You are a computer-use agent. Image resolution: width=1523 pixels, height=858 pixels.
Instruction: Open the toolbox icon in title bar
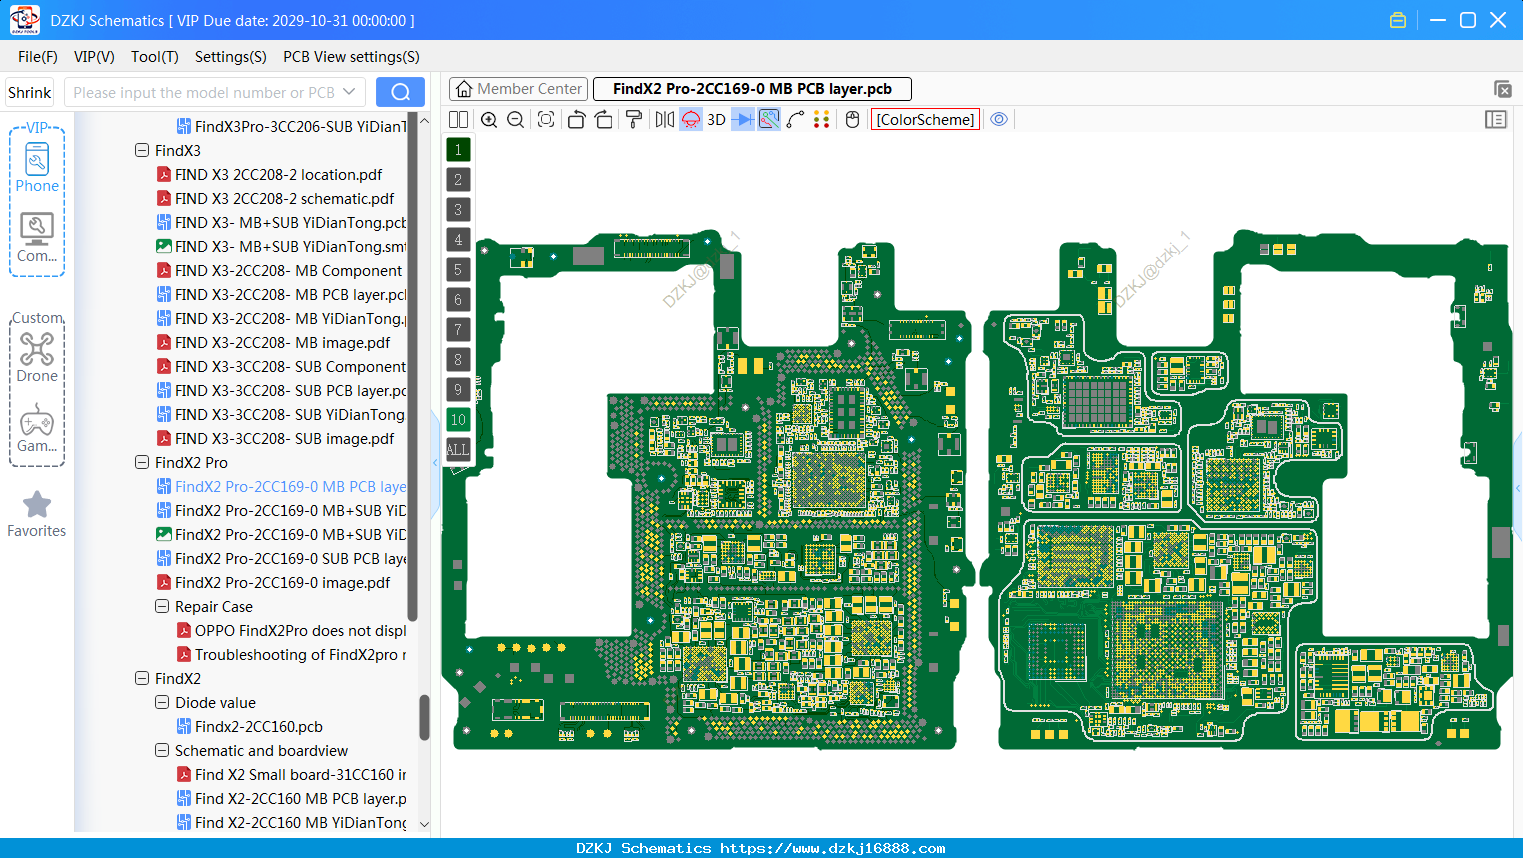(x=1398, y=20)
